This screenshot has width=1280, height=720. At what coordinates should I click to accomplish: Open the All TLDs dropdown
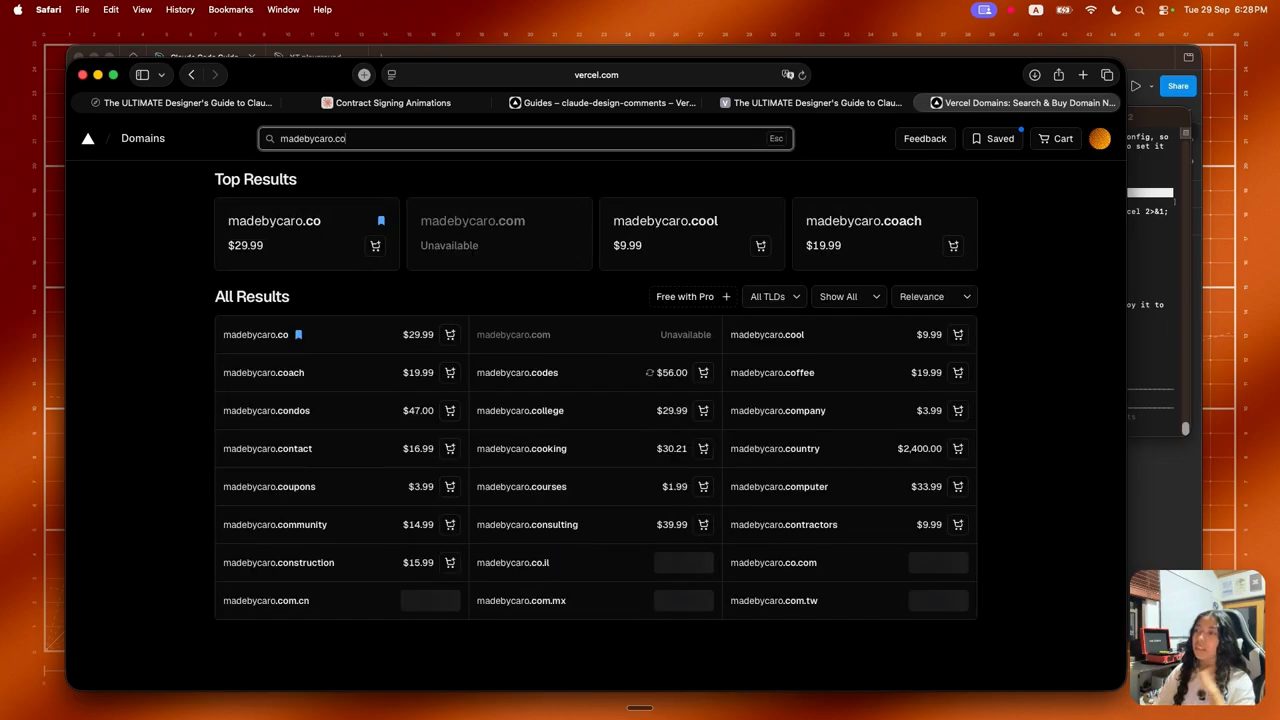coord(774,297)
